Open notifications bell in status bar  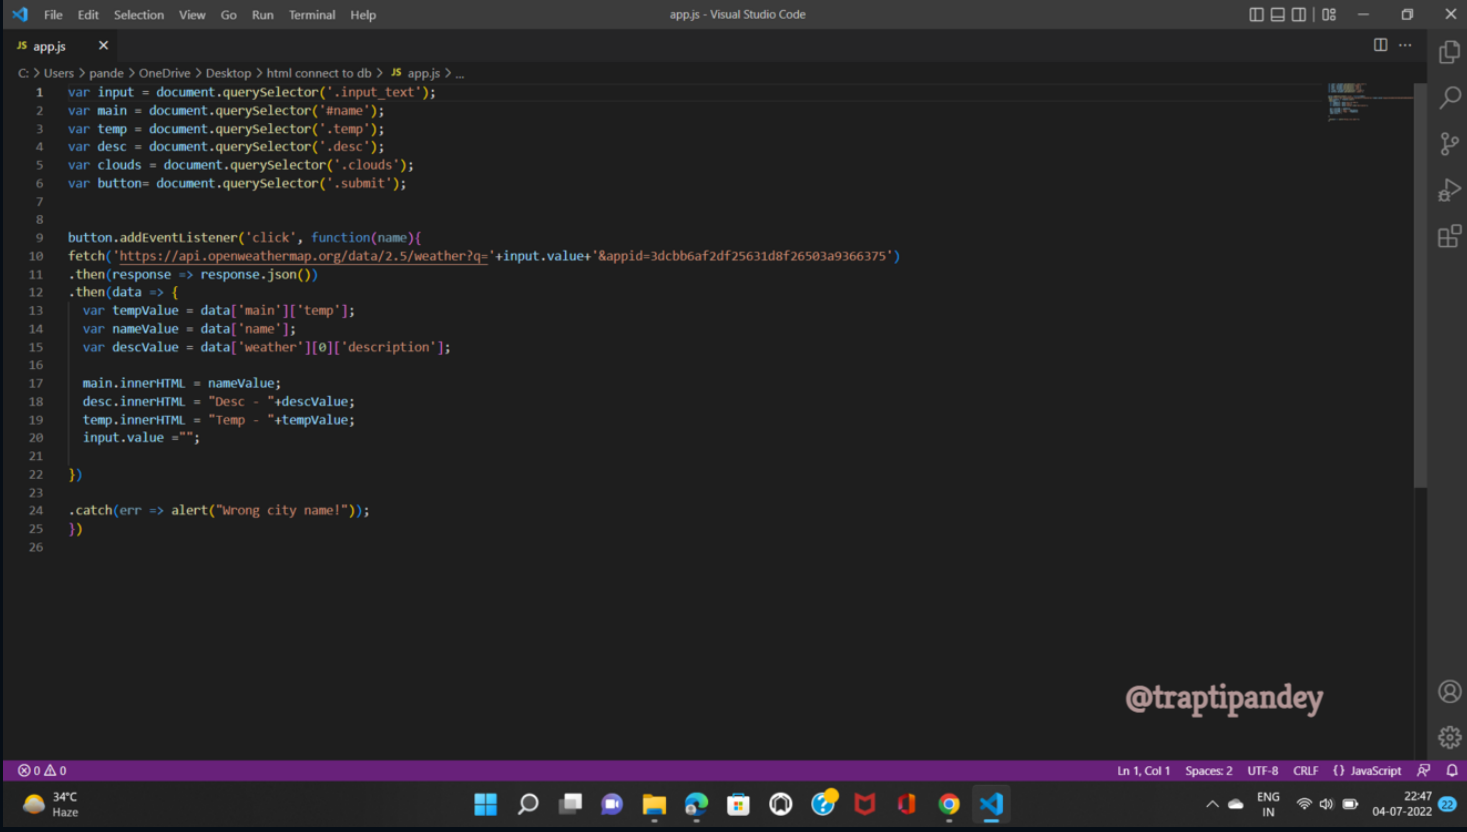(x=1452, y=770)
